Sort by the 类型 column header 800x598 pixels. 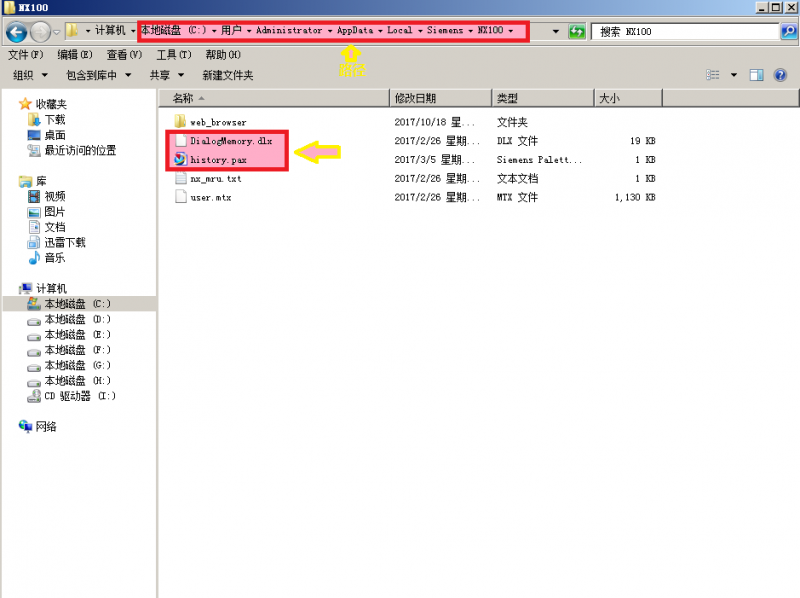(543, 98)
